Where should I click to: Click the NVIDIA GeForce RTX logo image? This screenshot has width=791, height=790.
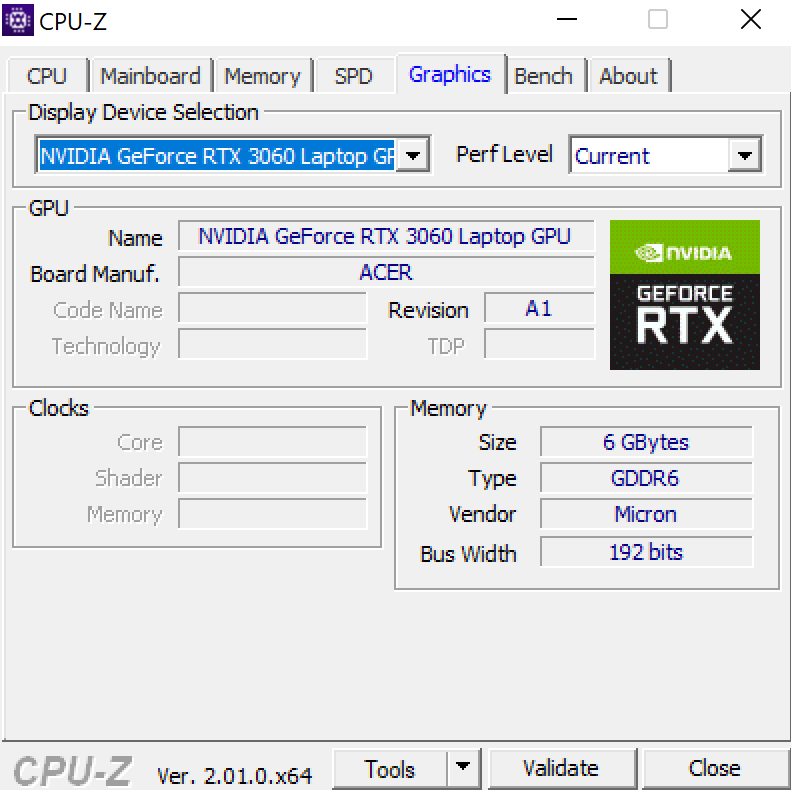tap(684, 295)
